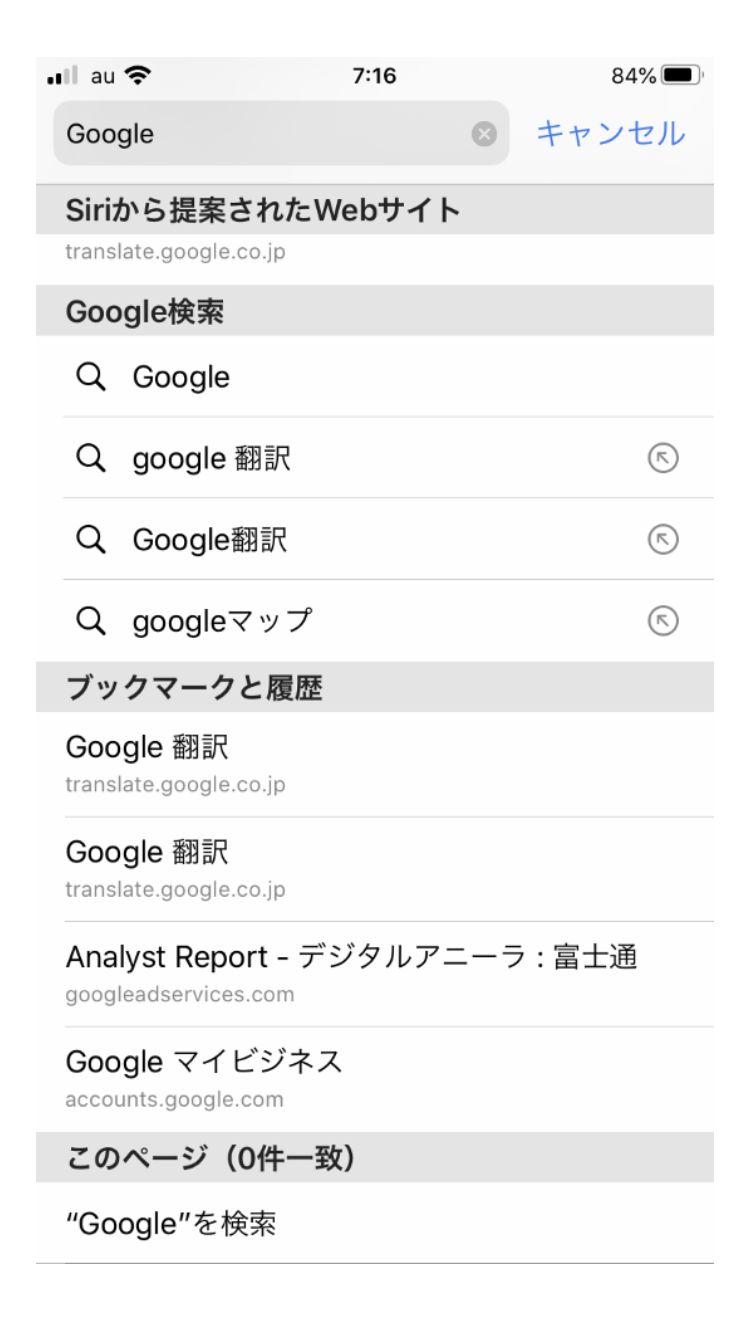Tap the battery indicator in status bar
This screenshot has width=750, height=1334.
tap(680, 77)
